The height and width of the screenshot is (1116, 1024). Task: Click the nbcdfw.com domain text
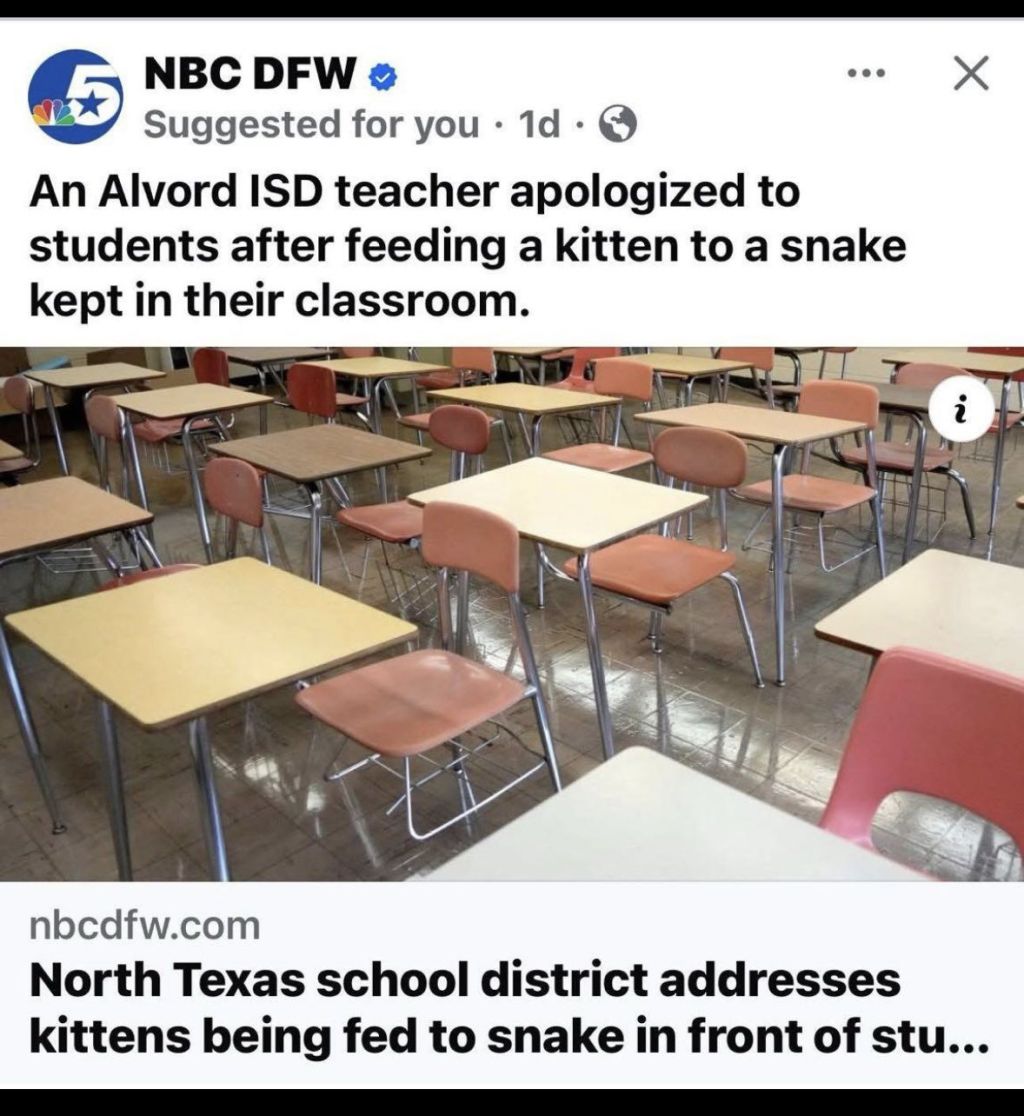[145, 925]
